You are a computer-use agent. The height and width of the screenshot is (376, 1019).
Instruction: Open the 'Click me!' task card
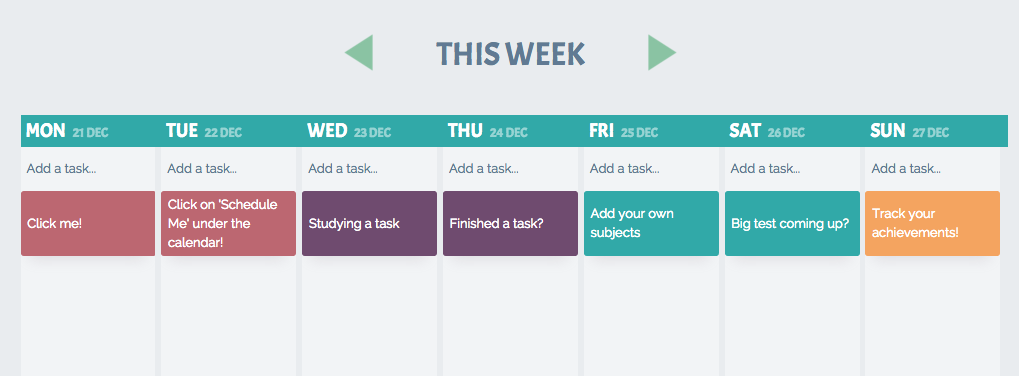(x=88, y=223)
